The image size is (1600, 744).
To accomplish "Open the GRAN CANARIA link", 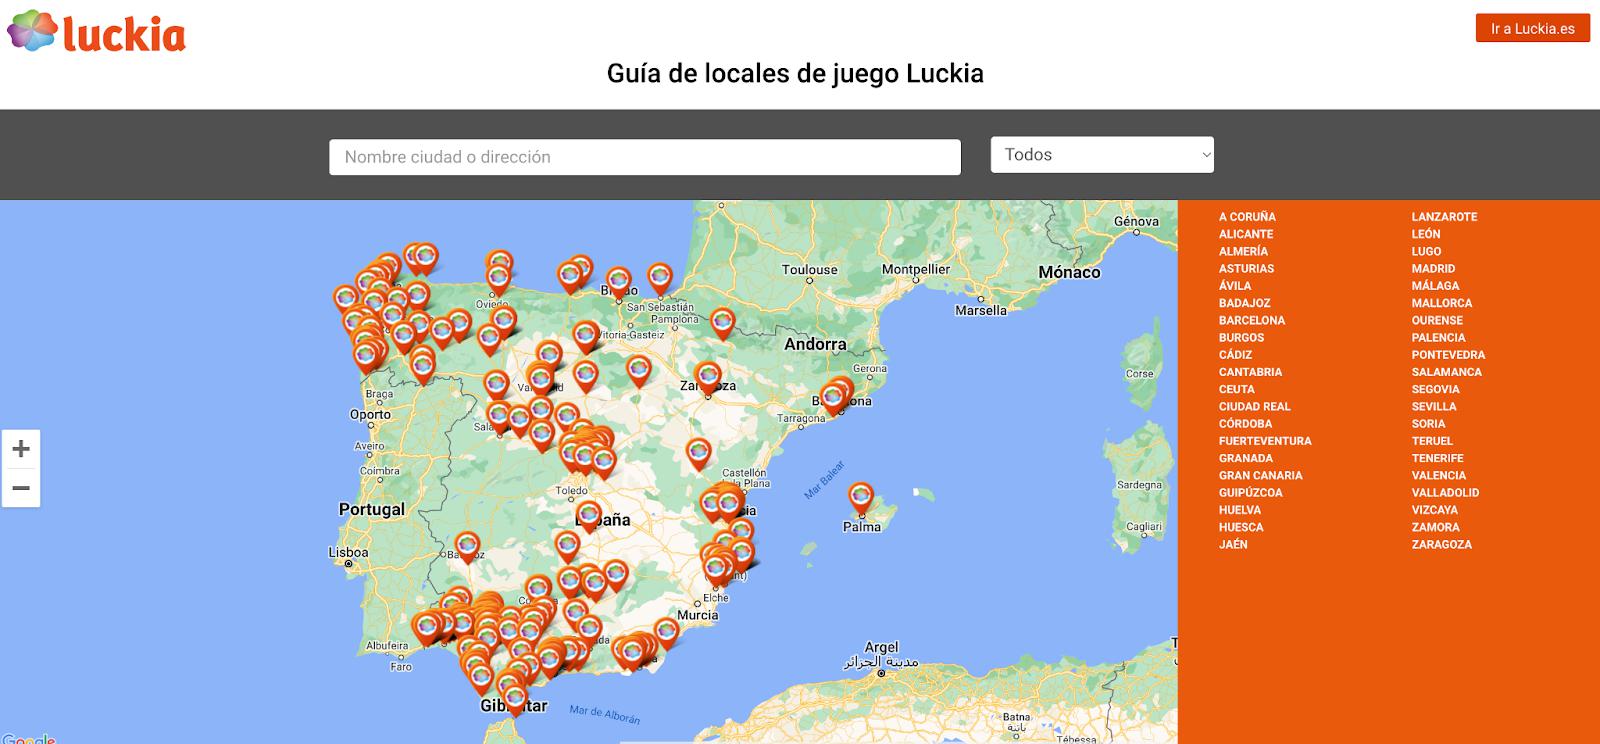I will pyautogui.click(x=1260, y=475).
